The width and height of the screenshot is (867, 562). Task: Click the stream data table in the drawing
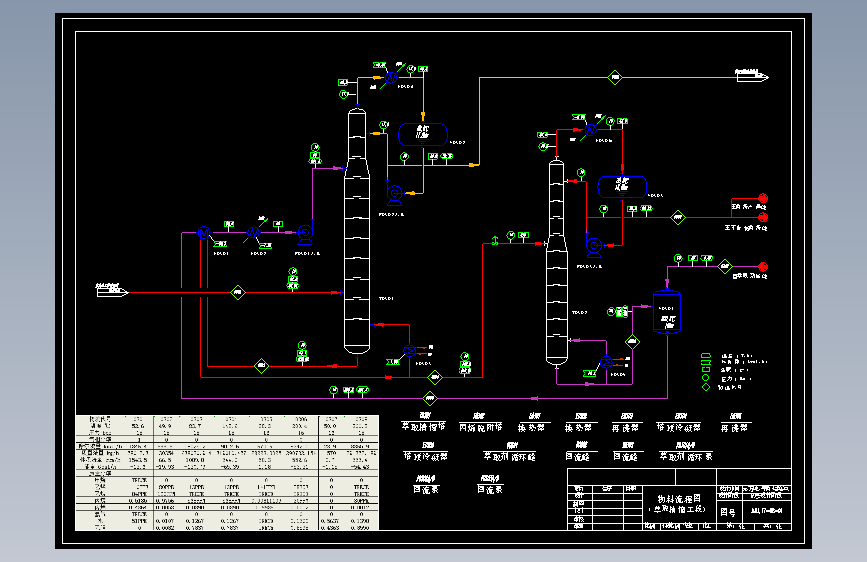227,472
